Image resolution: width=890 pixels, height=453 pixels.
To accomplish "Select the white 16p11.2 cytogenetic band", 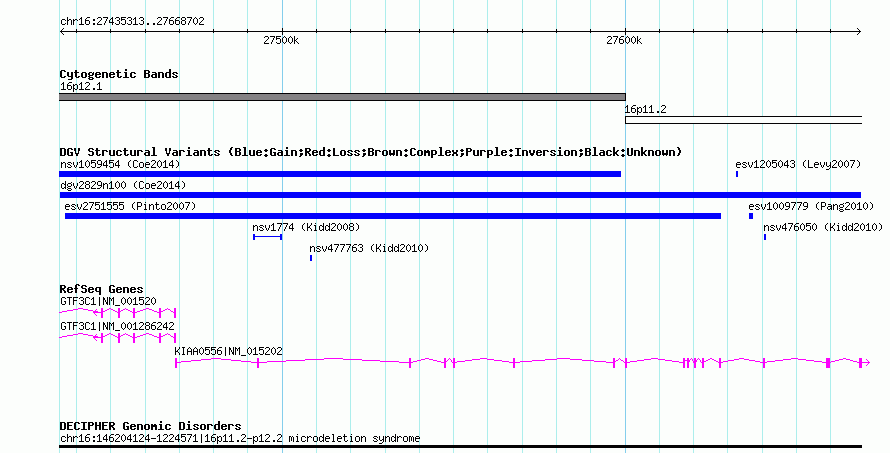I will coord(744,120).
